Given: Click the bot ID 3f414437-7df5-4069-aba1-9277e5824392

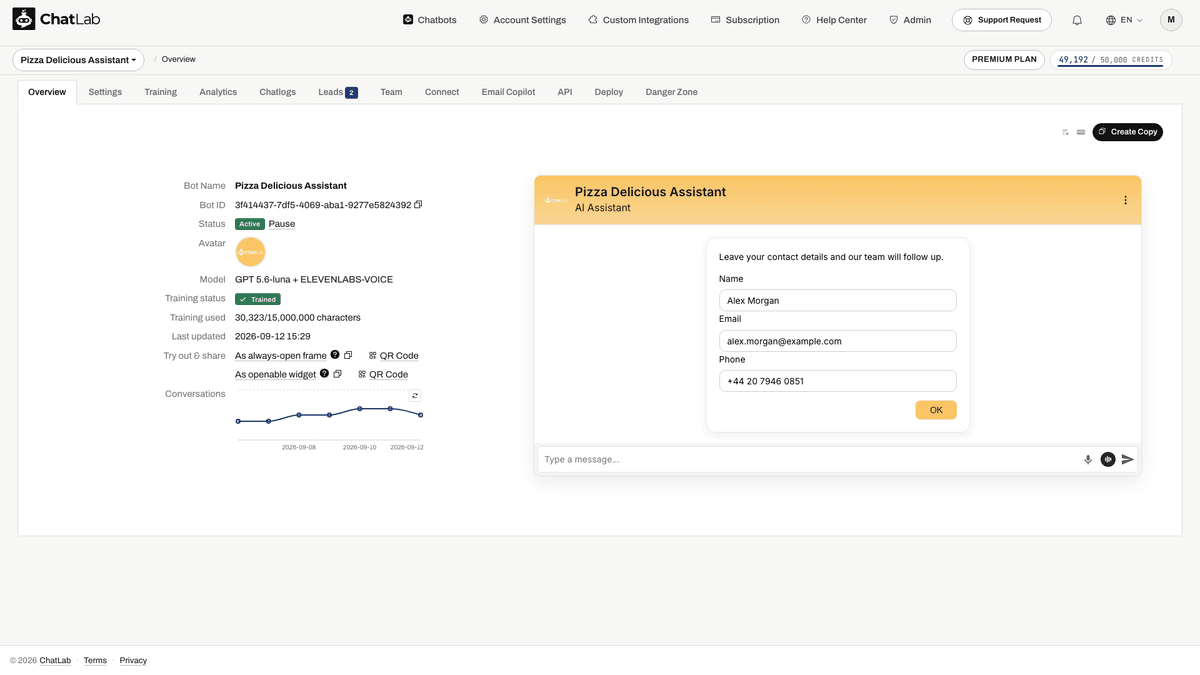Looking at the screenshot, I should 323,205.
